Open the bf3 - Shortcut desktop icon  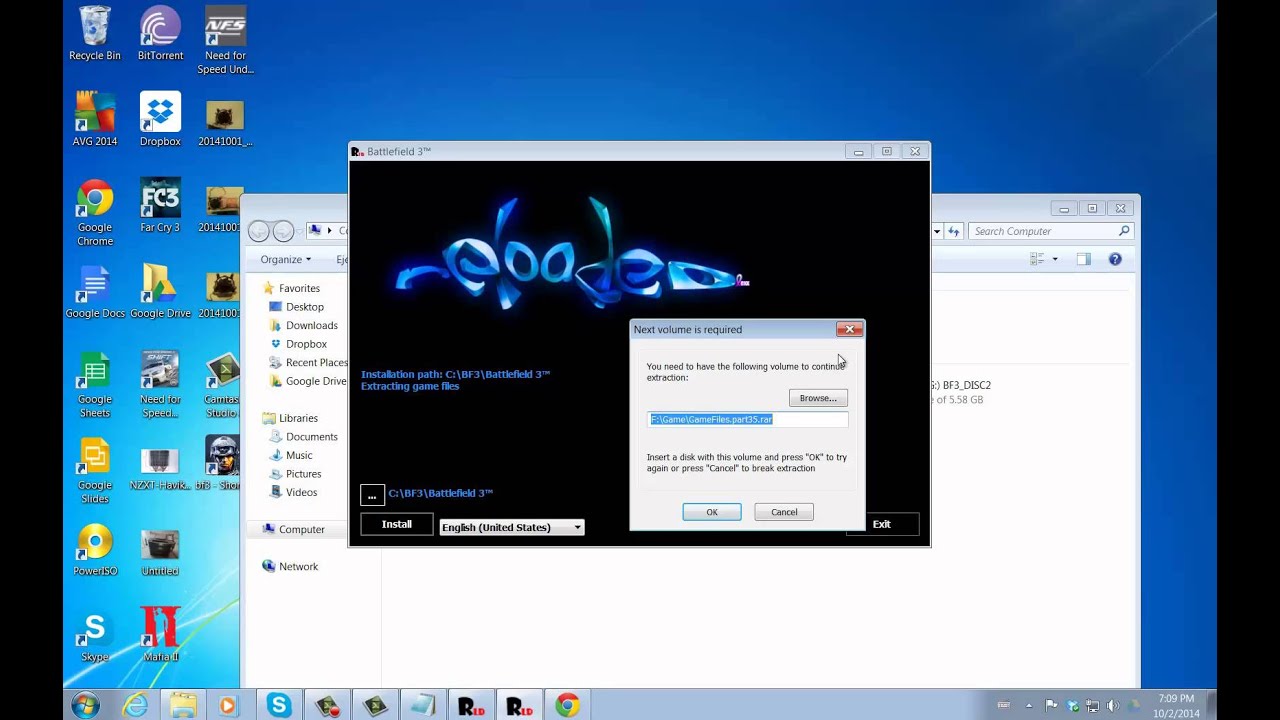220,464
